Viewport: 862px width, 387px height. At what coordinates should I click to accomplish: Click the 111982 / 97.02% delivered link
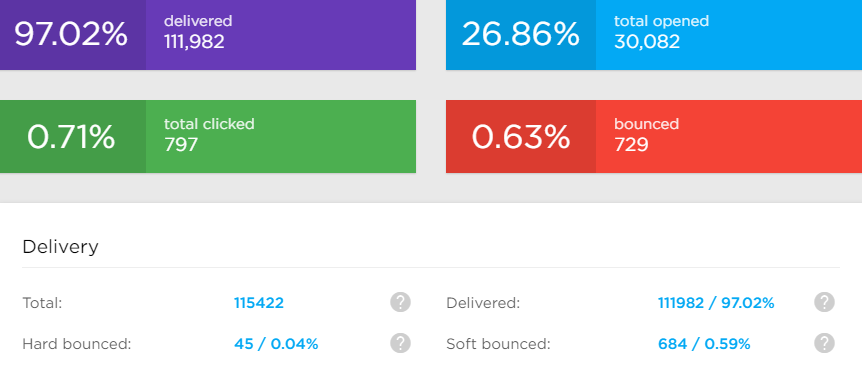click(716, 303)
